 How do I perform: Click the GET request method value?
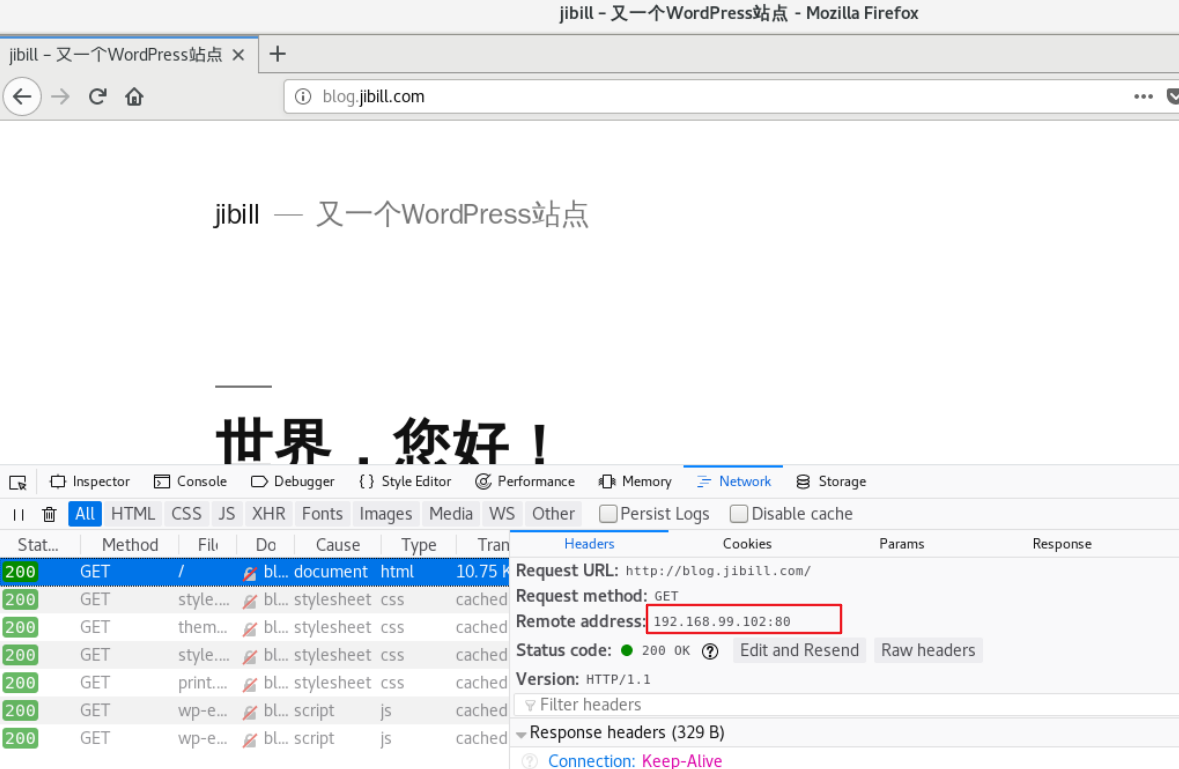(x=666, y=597)
